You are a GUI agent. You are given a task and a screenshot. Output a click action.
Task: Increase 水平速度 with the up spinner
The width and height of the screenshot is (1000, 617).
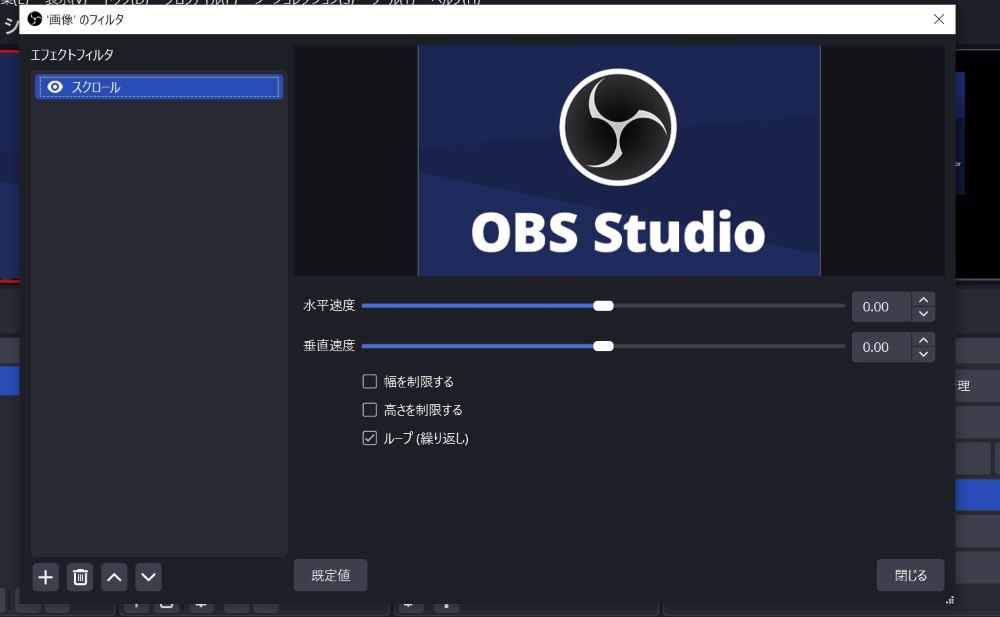point(923,300)
